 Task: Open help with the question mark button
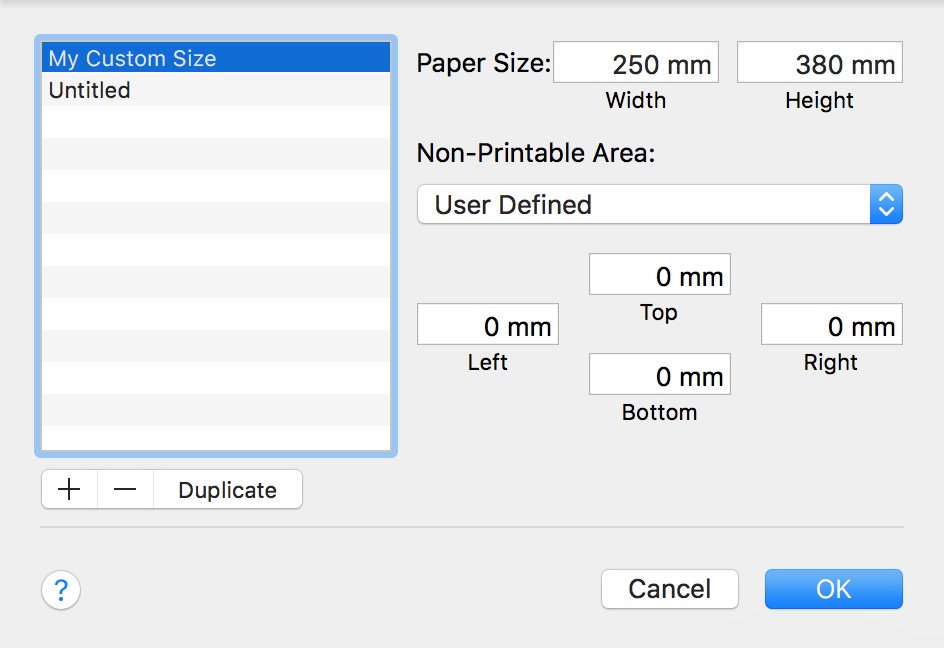click(61, 590)
